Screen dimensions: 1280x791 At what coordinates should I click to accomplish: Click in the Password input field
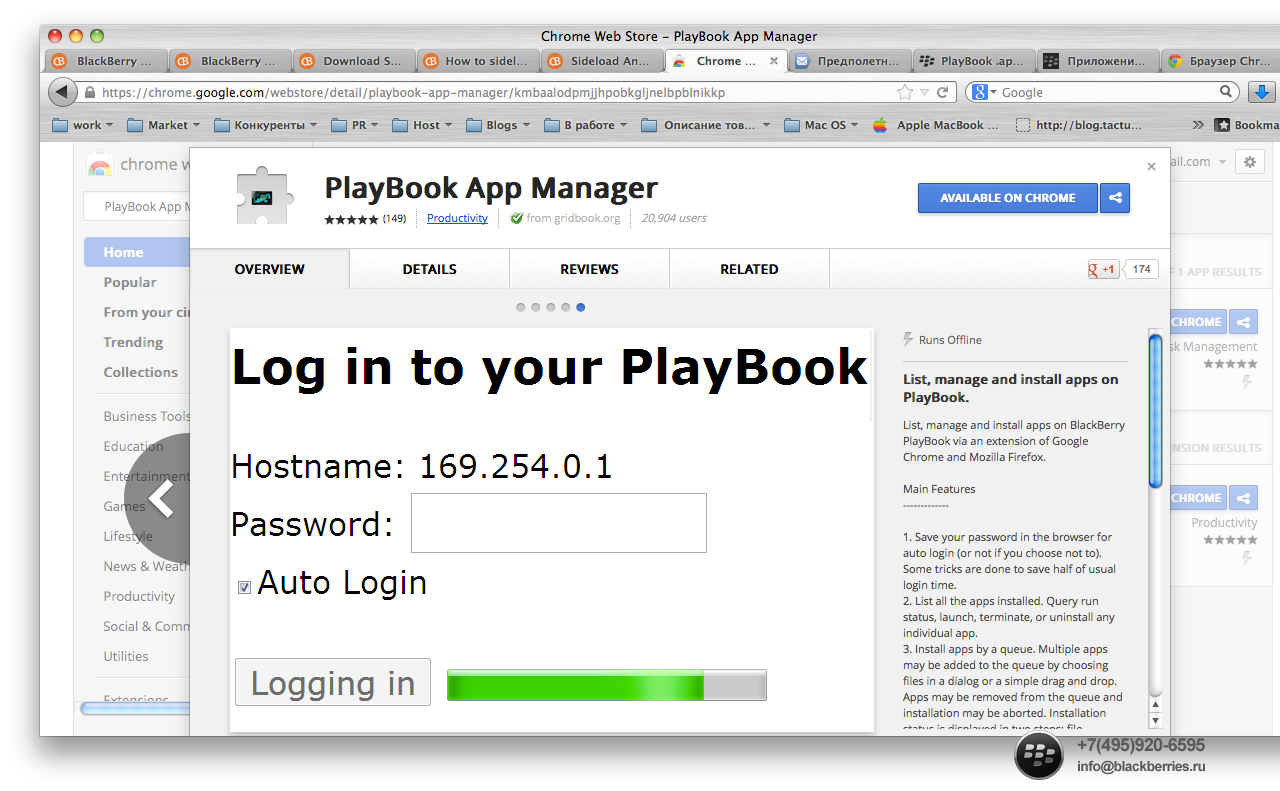(559, 522)
